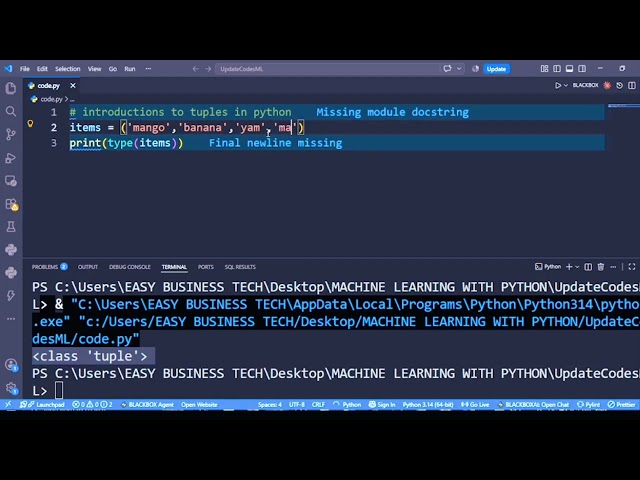The image size is (640, 480).
Task: Open the Run and Debug view
Action: [x=11, y=158]
